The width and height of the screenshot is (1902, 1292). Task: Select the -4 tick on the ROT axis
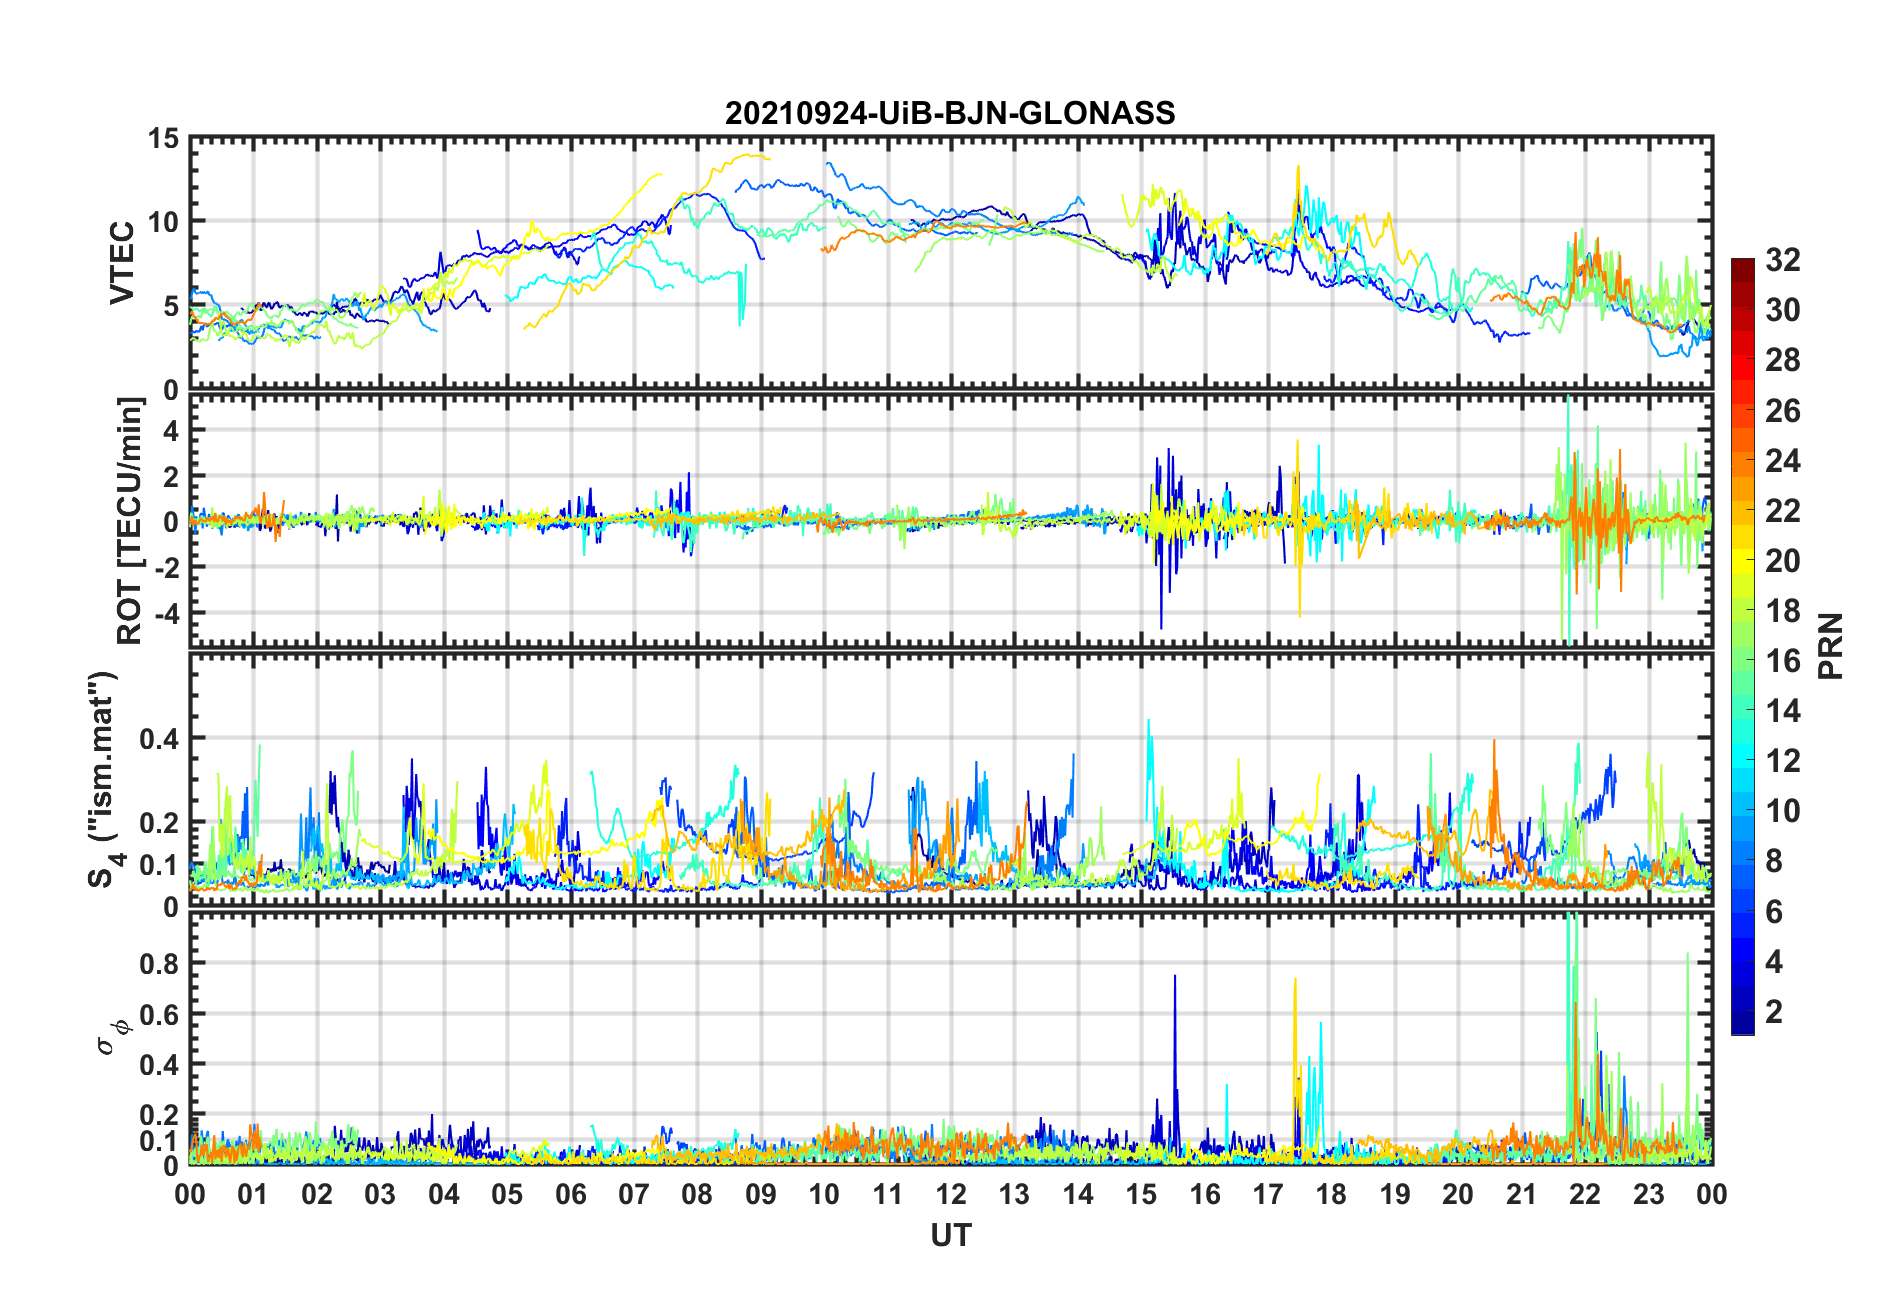click(x=168, y=612)
